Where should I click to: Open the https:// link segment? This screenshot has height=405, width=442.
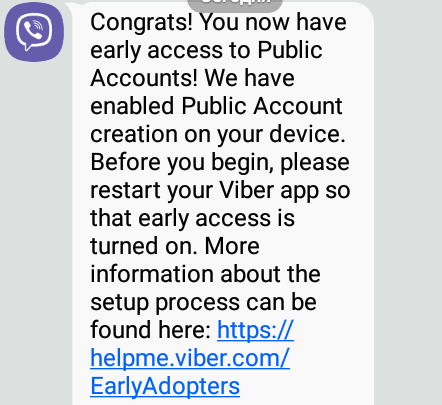[x=255, y=330]
